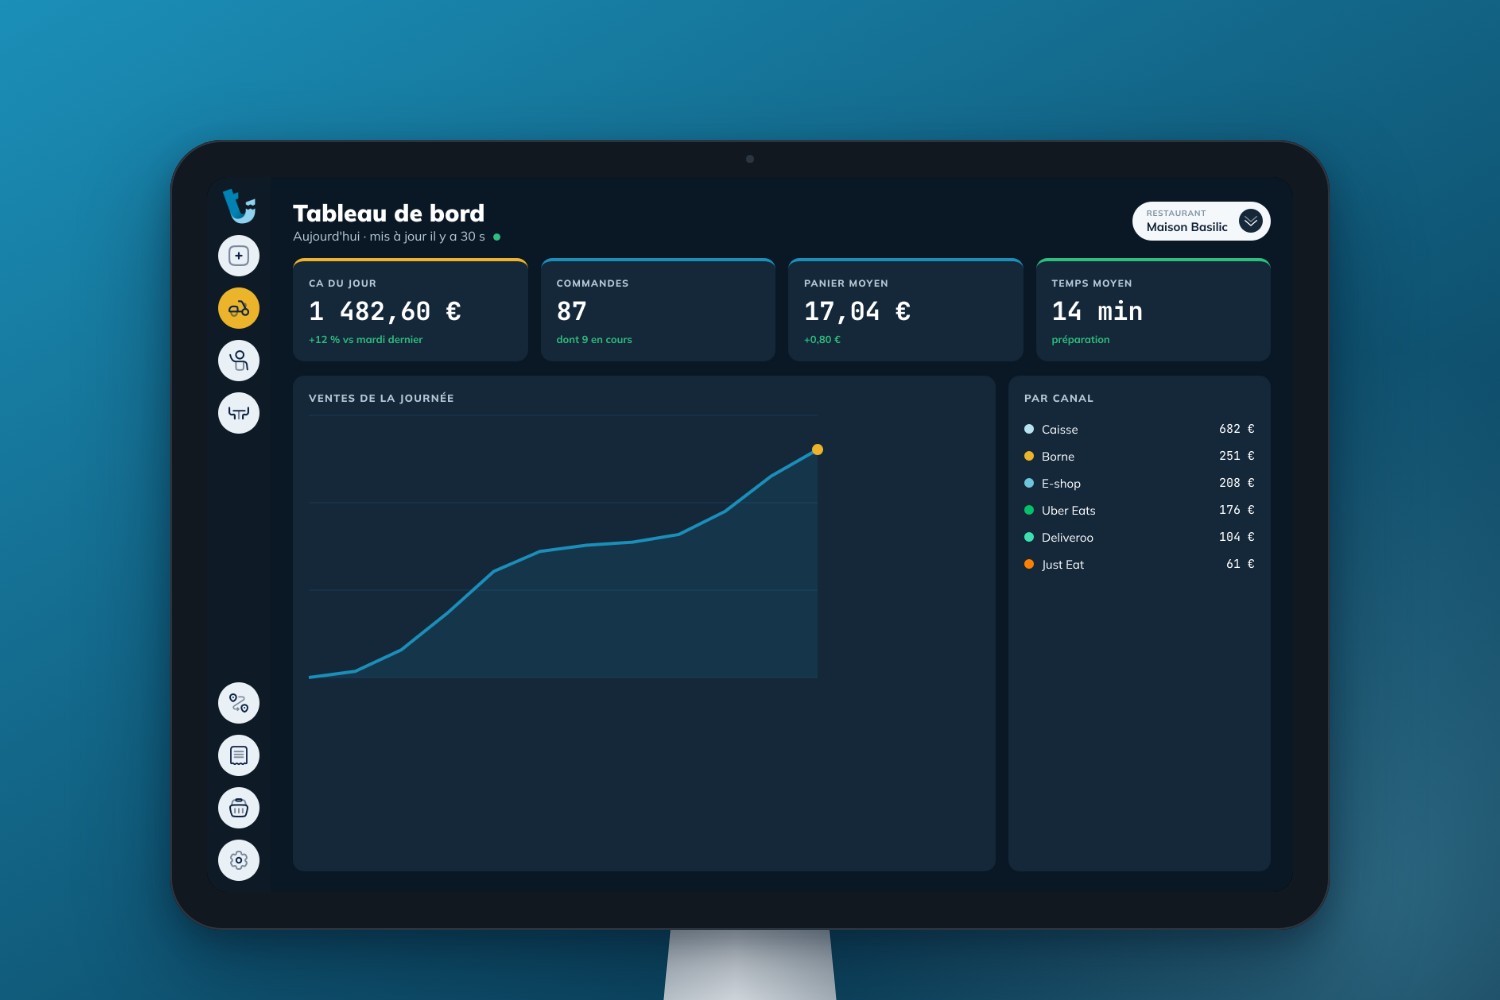Image resolution: width=1500 pixels, height=1000 pixels.
Task: Click the '+12 % vs mardi dernier' text
Action: (x=366, y=340)
